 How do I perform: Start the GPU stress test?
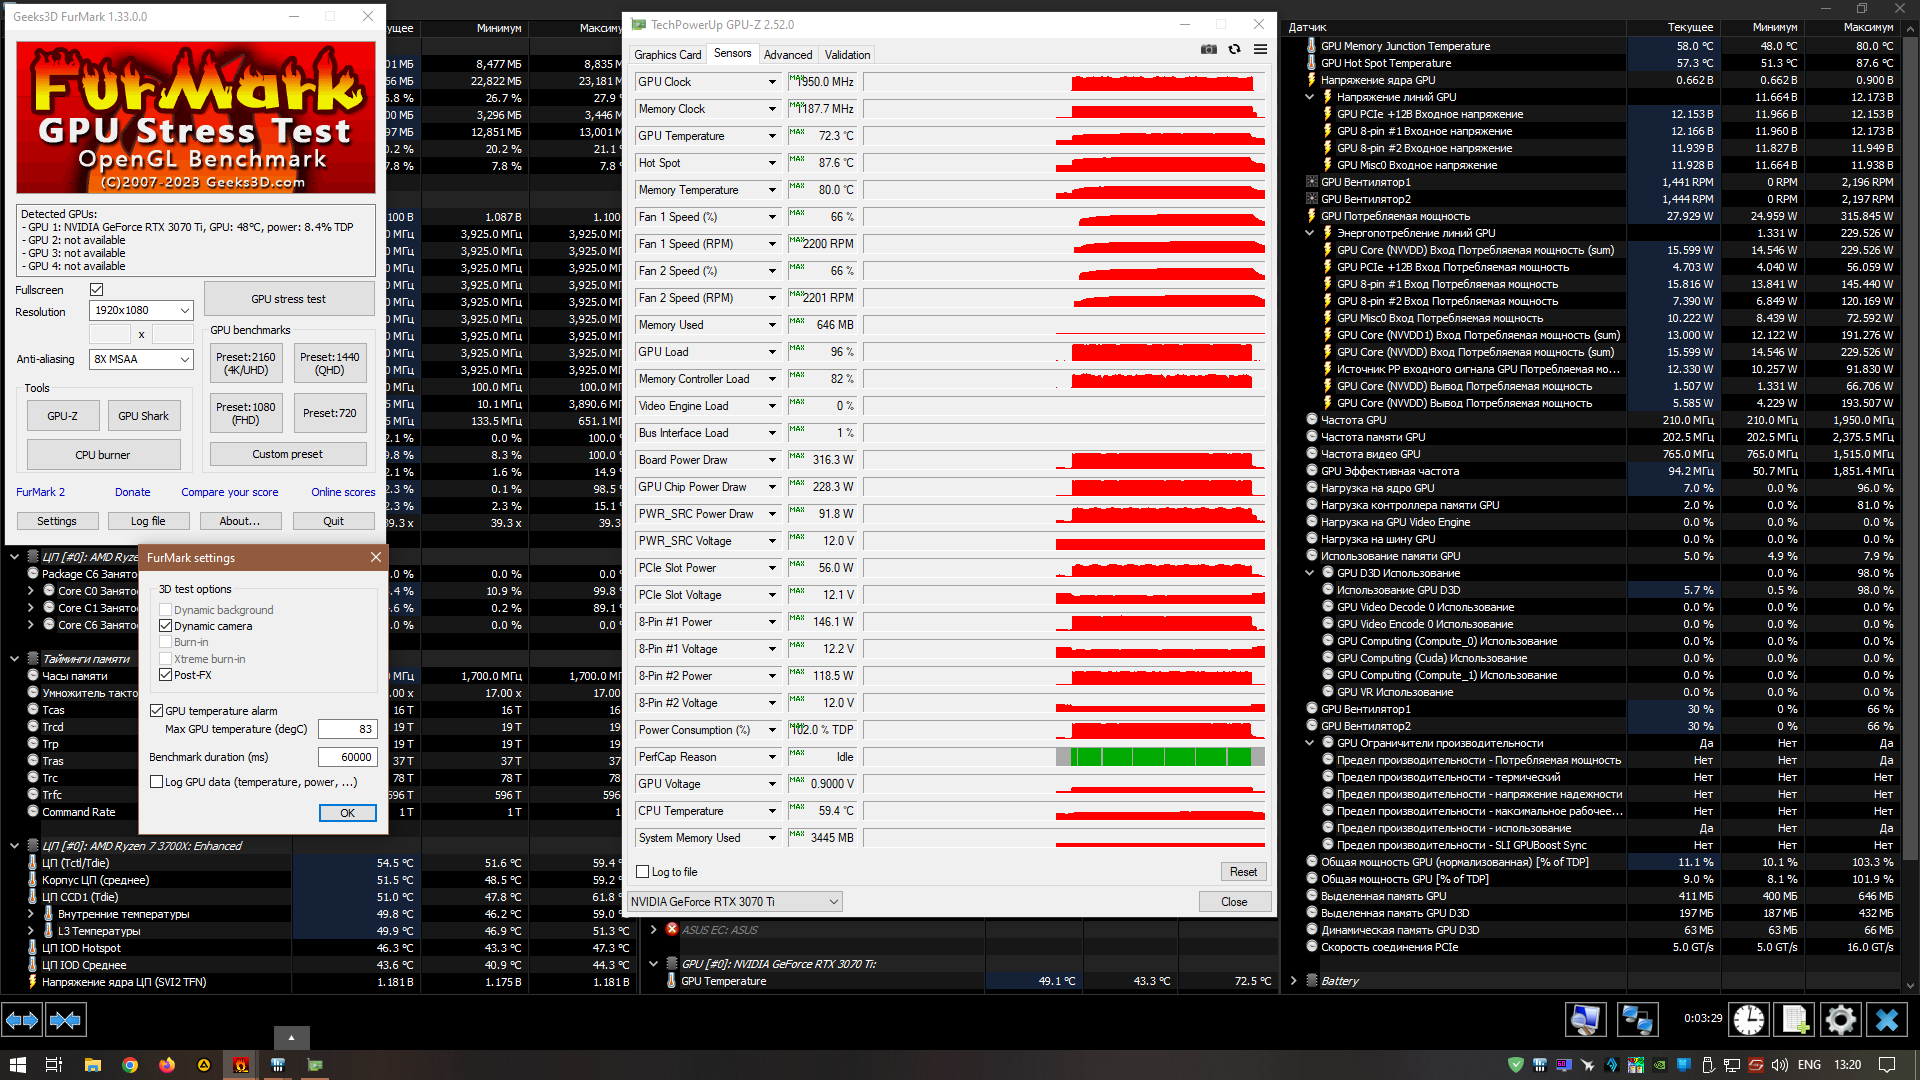[x=288, y=299]
